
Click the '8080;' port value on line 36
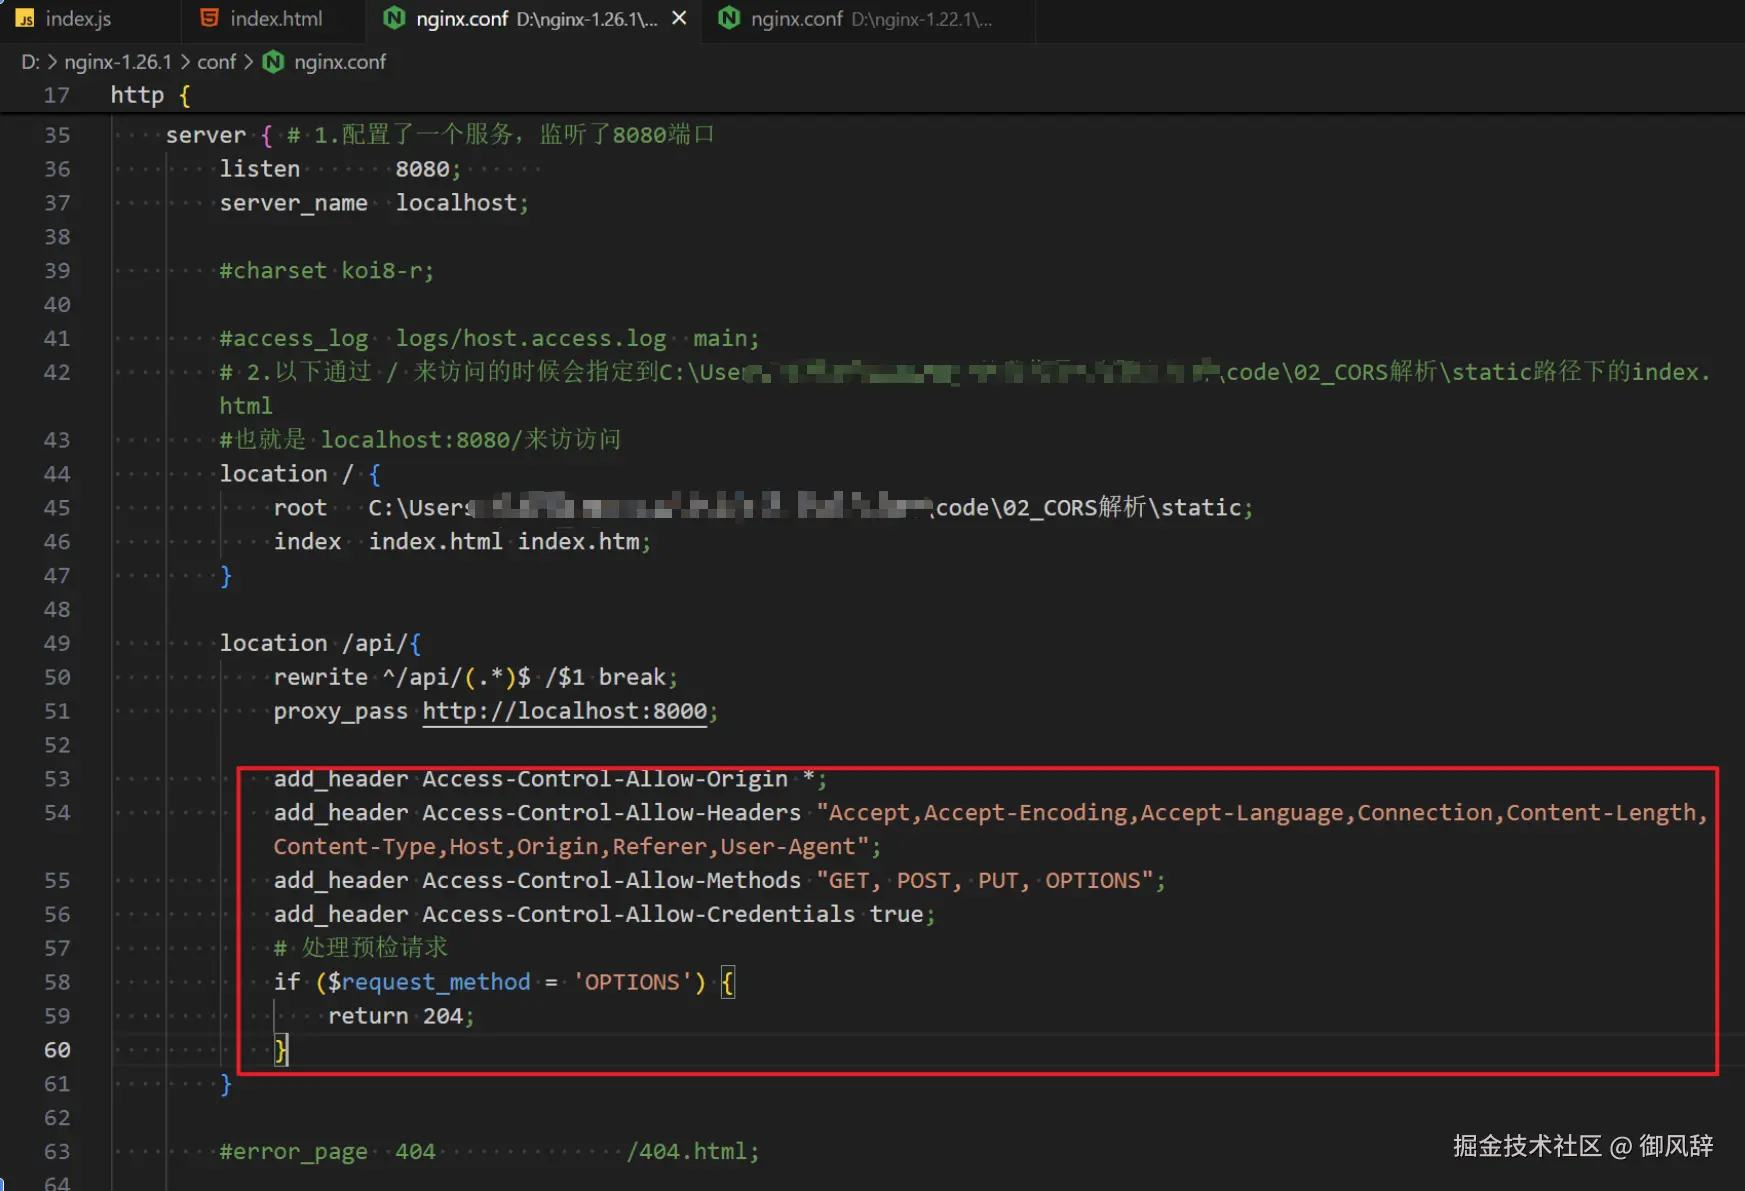tap(428, 169)
